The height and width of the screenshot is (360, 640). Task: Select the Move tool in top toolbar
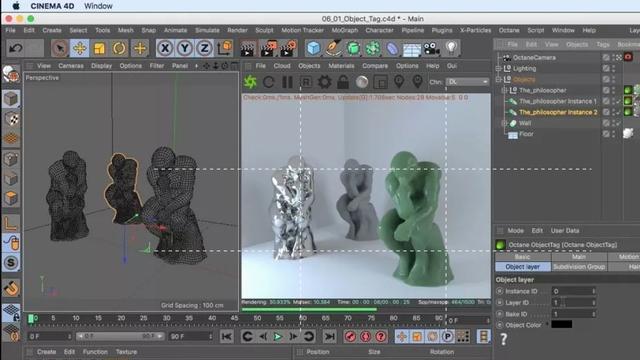[80, 48]
